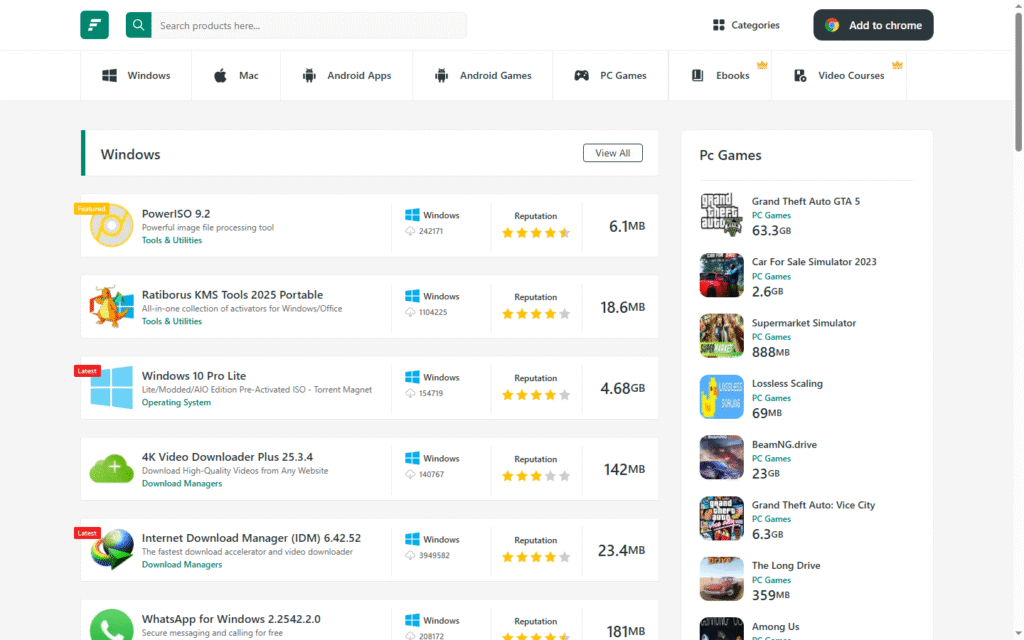Open the Categories menu
The width and height of the screenshot is (1024, 640).
746,25
